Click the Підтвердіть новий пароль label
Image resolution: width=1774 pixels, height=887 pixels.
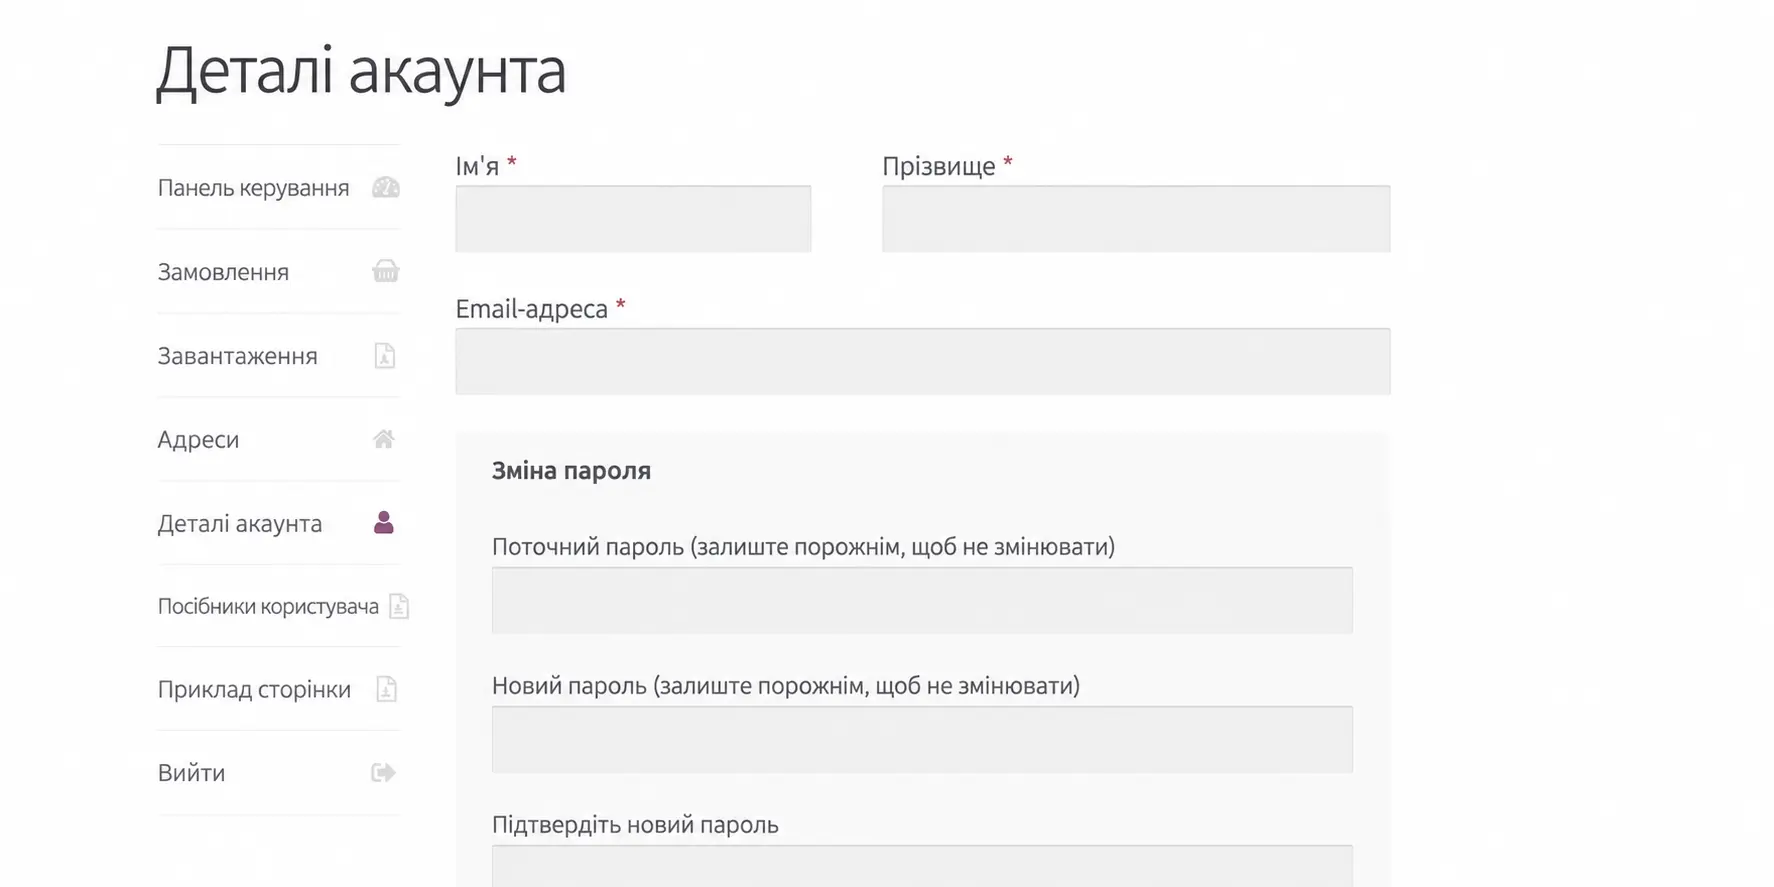635,825
